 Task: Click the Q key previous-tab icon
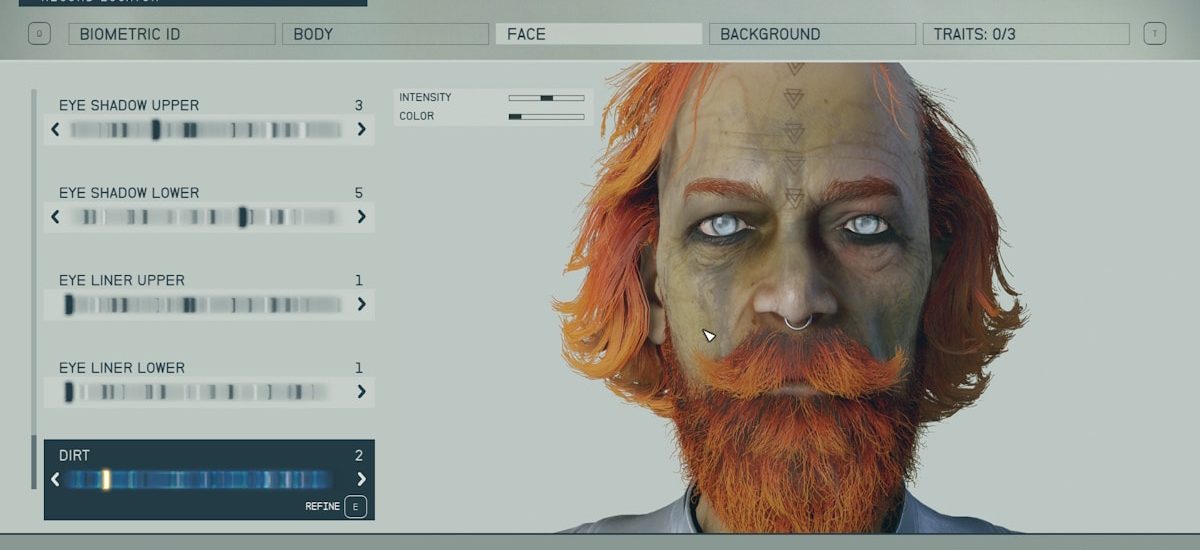click(x=40, y=34)
